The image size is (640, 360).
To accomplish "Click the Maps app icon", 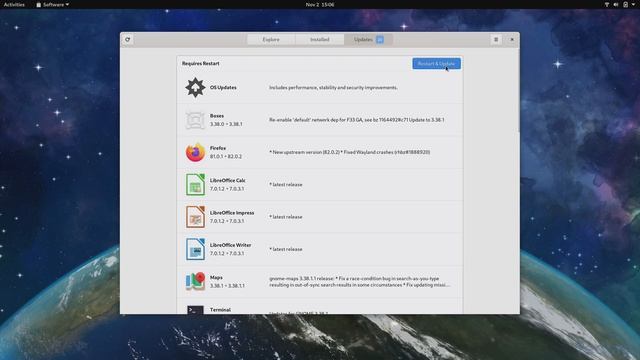I will 195,281.
